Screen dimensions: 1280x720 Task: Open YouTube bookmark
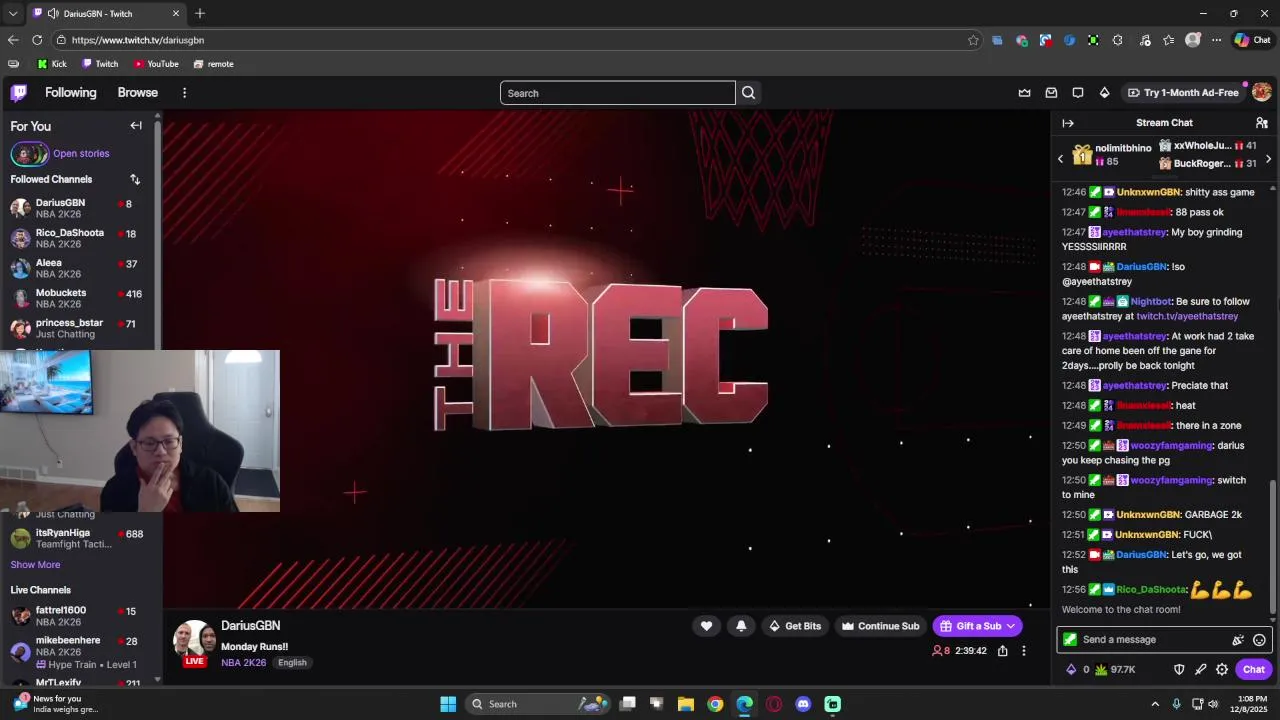[x=156, y=64]
